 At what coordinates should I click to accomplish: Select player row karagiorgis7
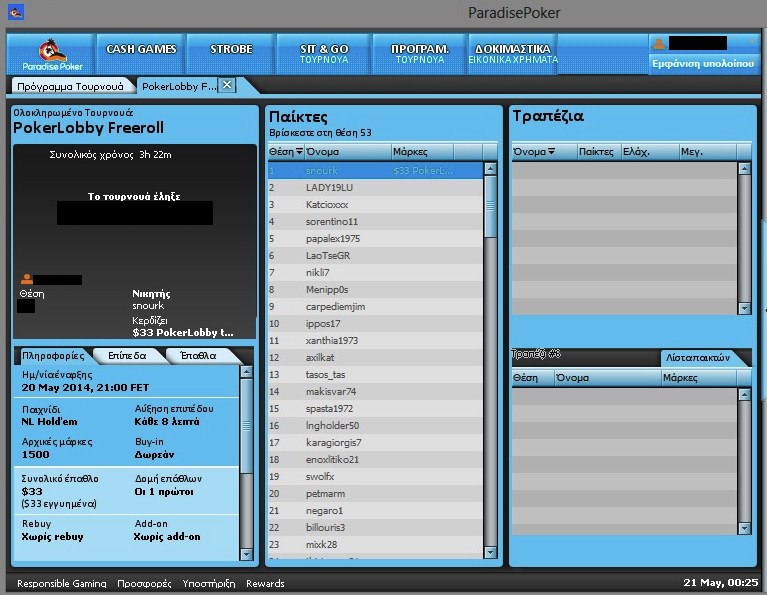click(375, 443)
